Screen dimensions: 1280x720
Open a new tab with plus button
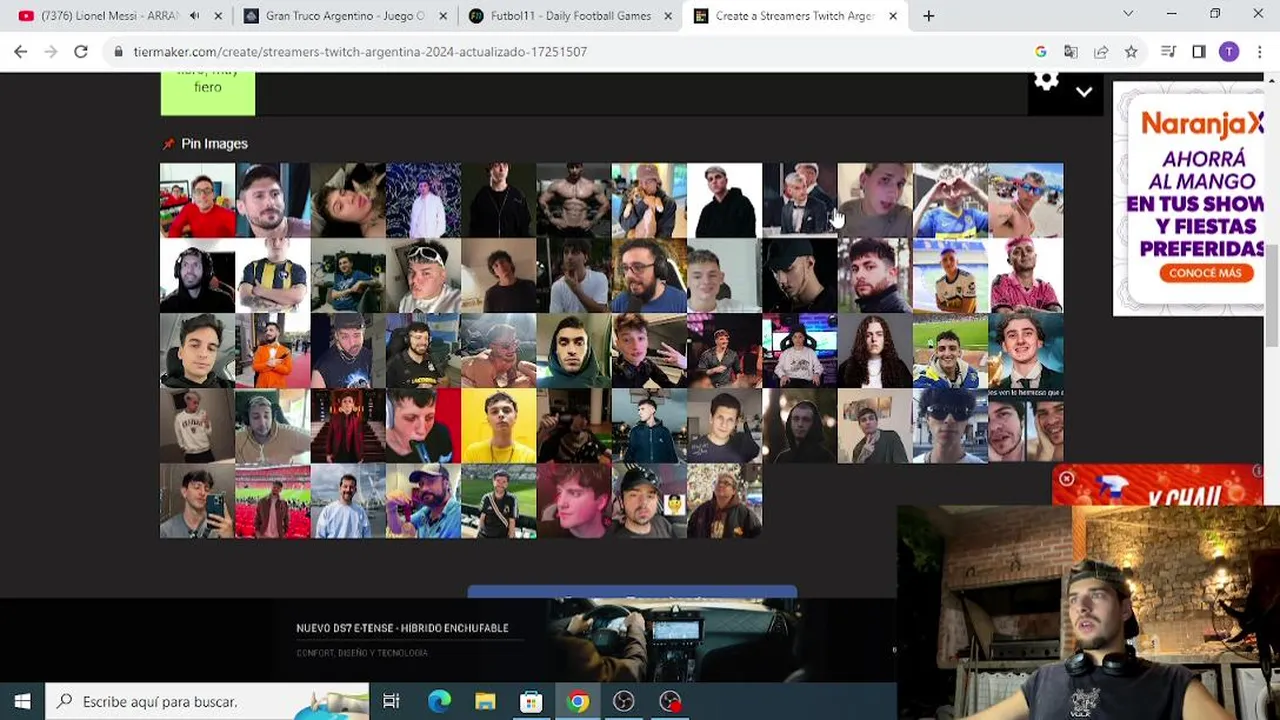pos(929,16)
